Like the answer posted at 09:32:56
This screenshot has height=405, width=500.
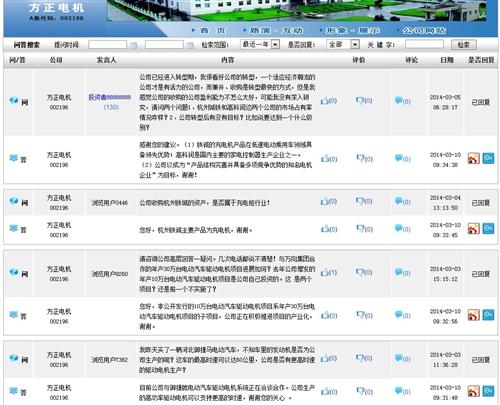[x=329, y=315]
